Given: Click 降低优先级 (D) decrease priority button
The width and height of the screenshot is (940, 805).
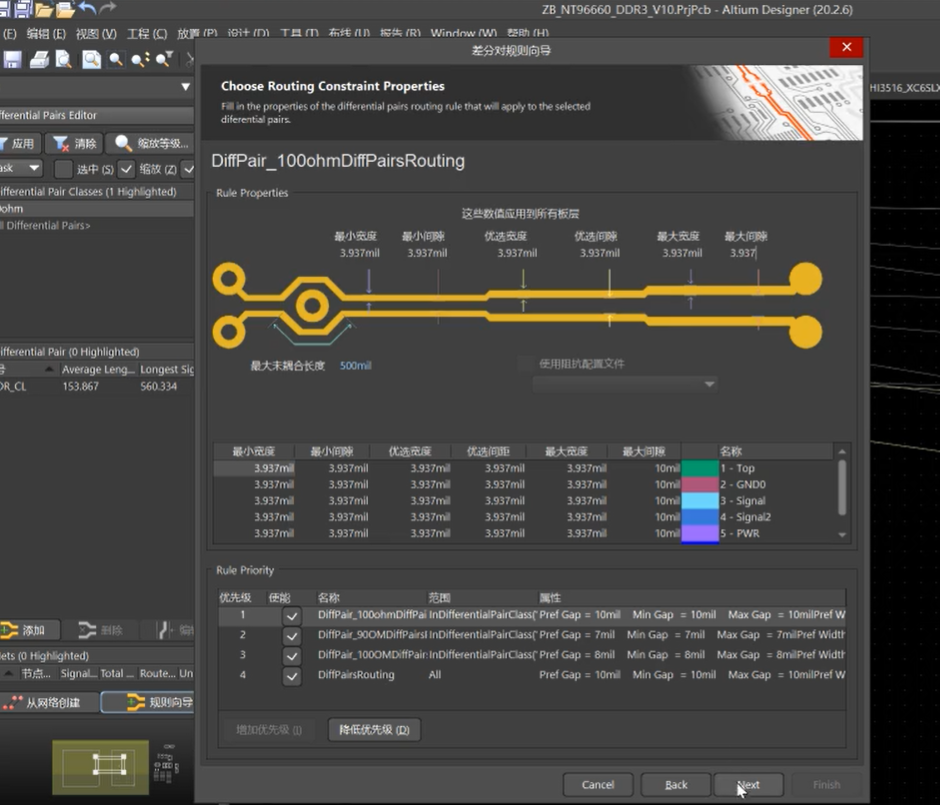Looking at the screenshot, I should pos(374,729).
